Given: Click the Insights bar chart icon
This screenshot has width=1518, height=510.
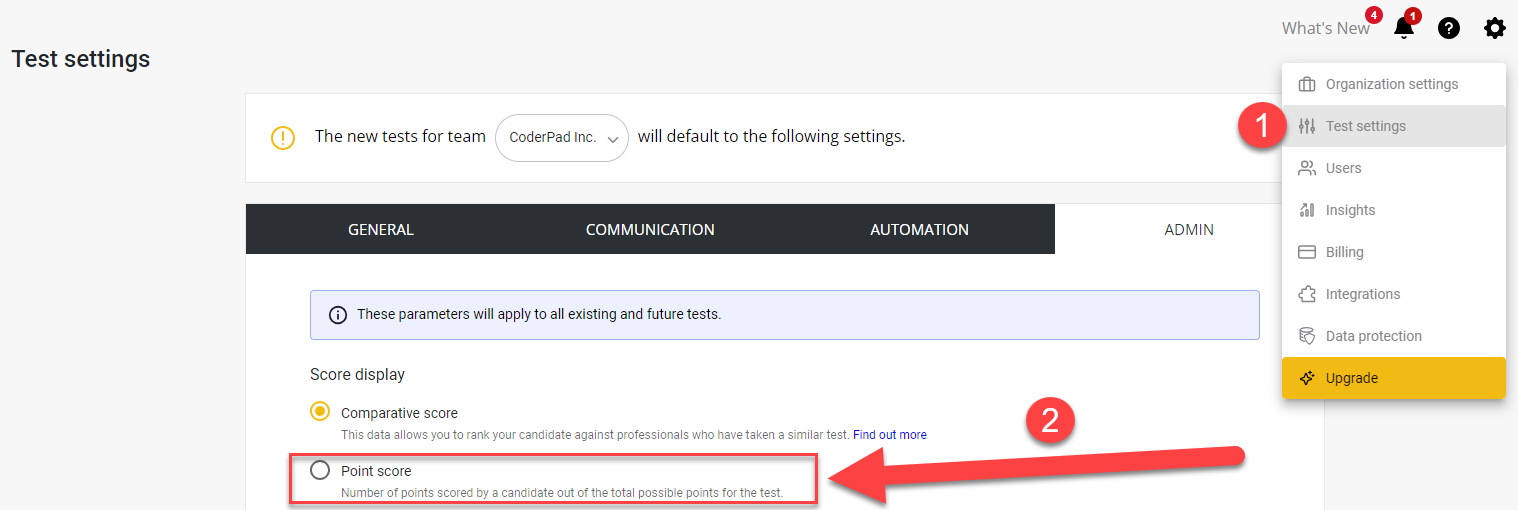Looking at the screenshot, I should [1307, 210].
